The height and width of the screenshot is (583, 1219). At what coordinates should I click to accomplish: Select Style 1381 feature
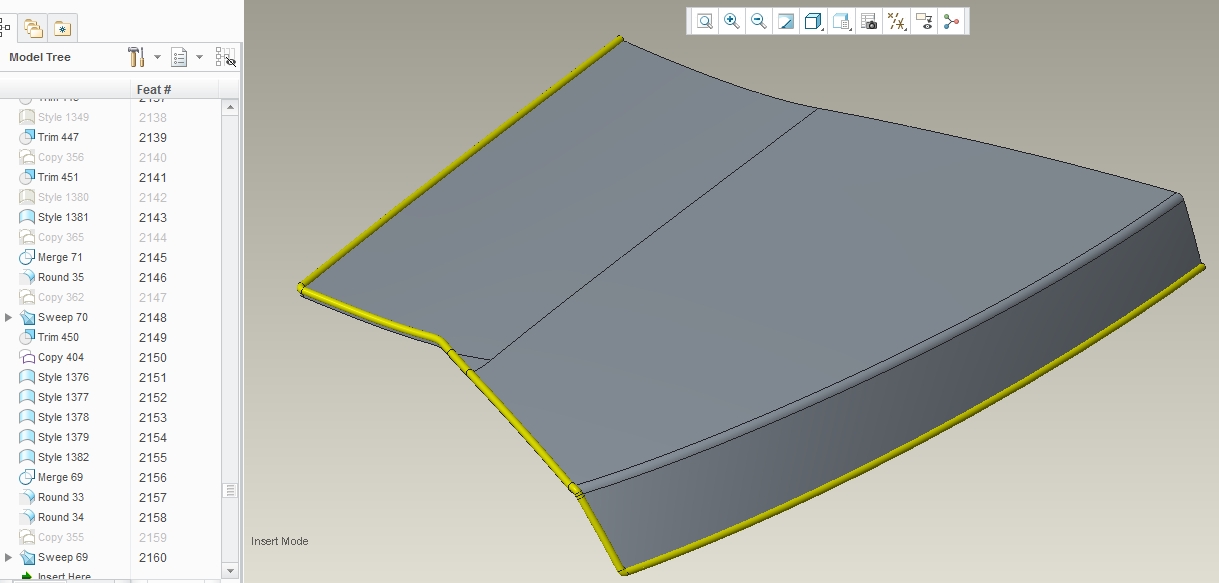63,217
